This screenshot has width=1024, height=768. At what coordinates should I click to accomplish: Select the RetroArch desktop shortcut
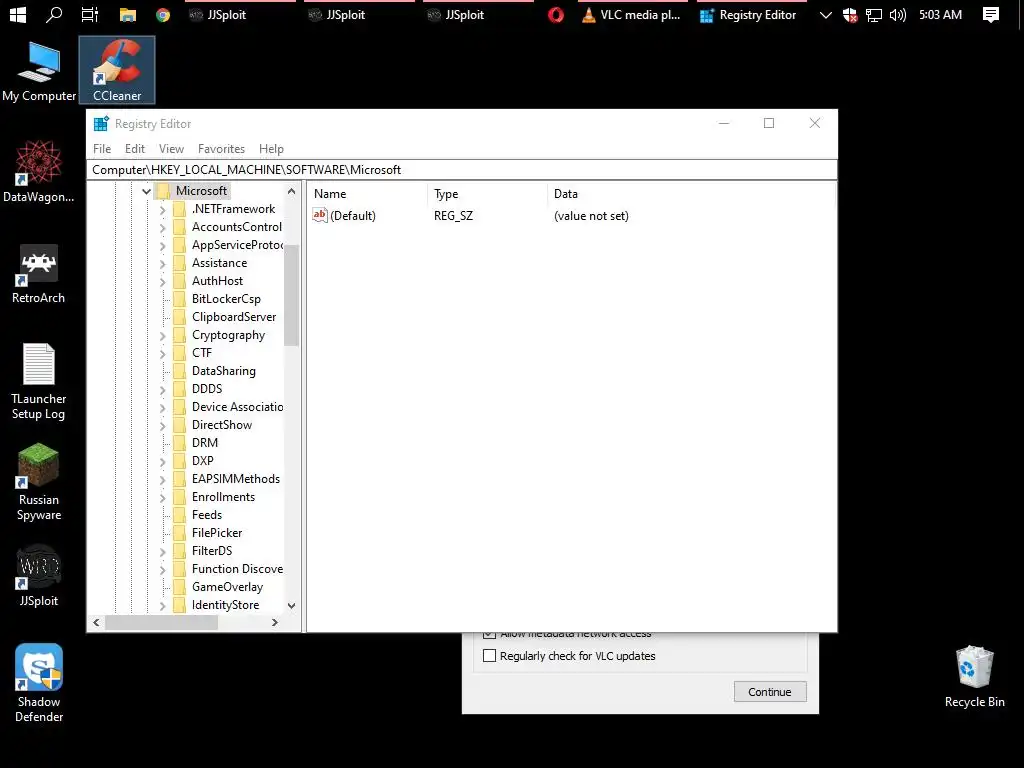pos(39,273)
